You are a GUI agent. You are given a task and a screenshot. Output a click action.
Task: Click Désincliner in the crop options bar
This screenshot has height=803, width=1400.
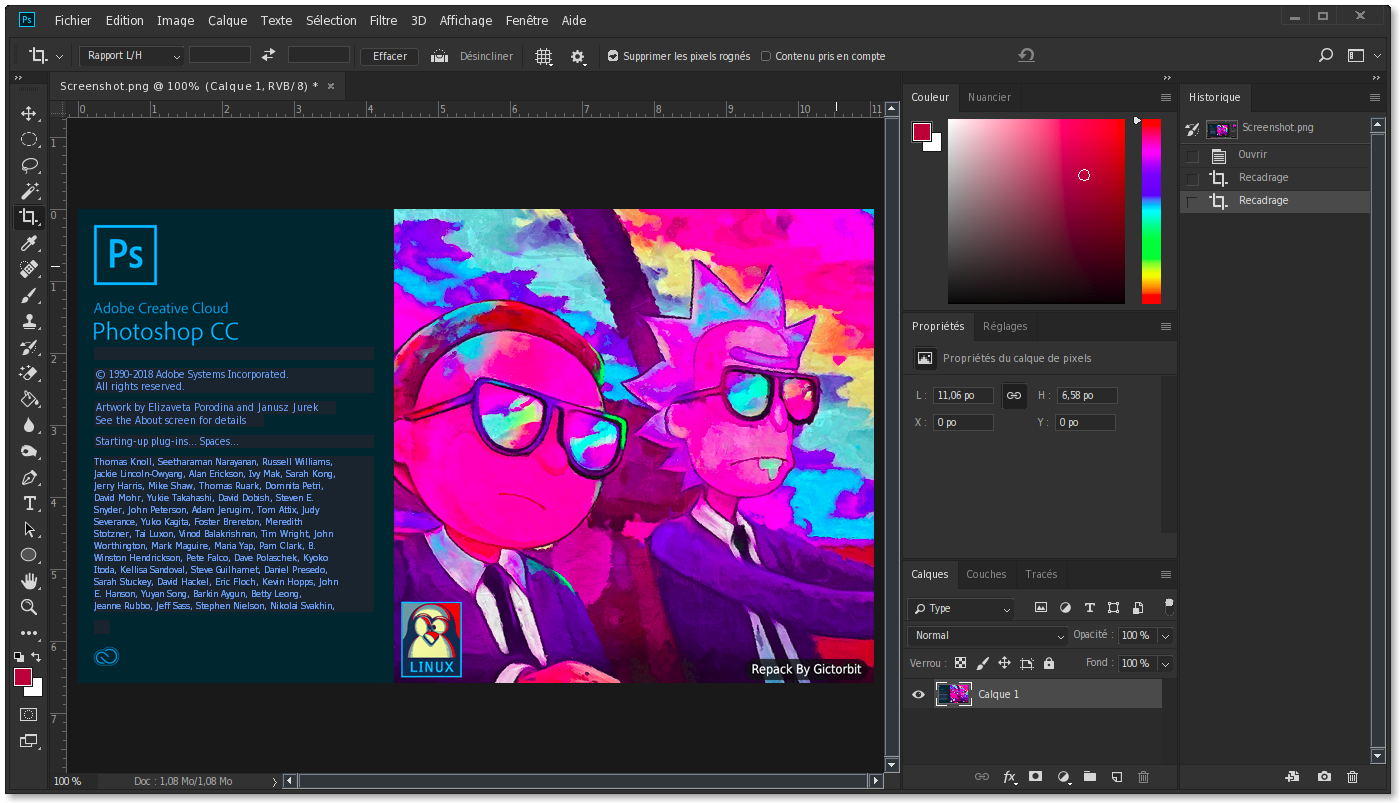point(486,56)
